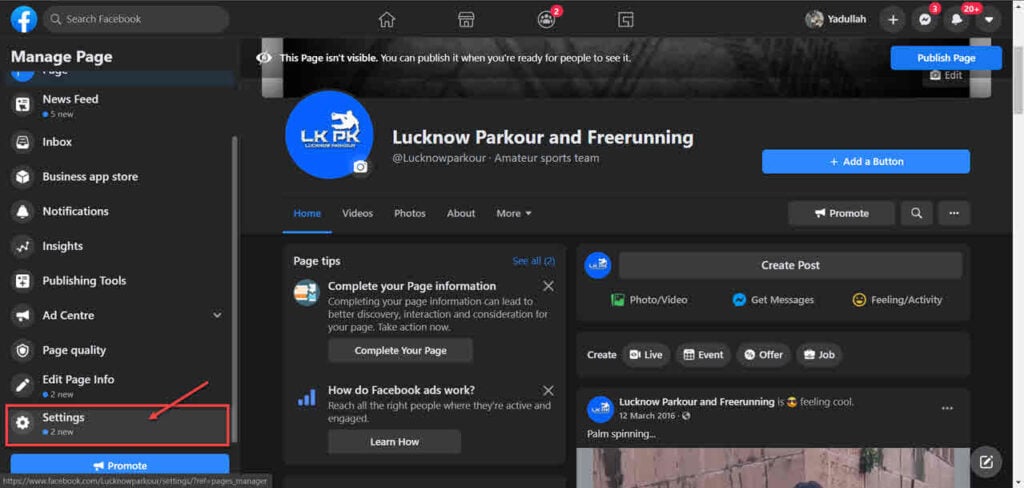This screenshot has width=1024, height=488.
Task: Open page Notifications in sidebar
Action: click(120, 211)
